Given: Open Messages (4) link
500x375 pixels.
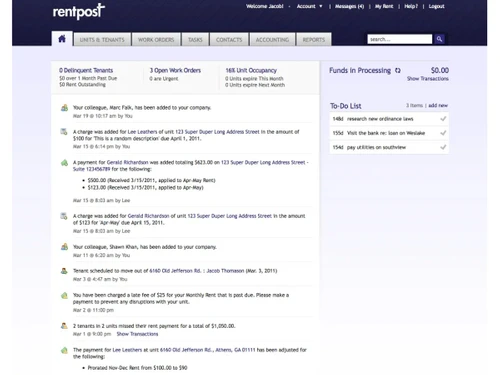Looking at the screenshot, I should pyautogui.click(x=349, y=6).
